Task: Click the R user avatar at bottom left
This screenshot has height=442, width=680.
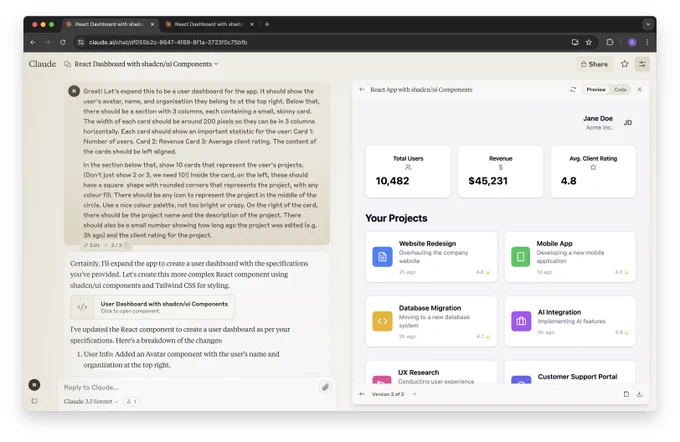Action: click(x=34, y=384)
